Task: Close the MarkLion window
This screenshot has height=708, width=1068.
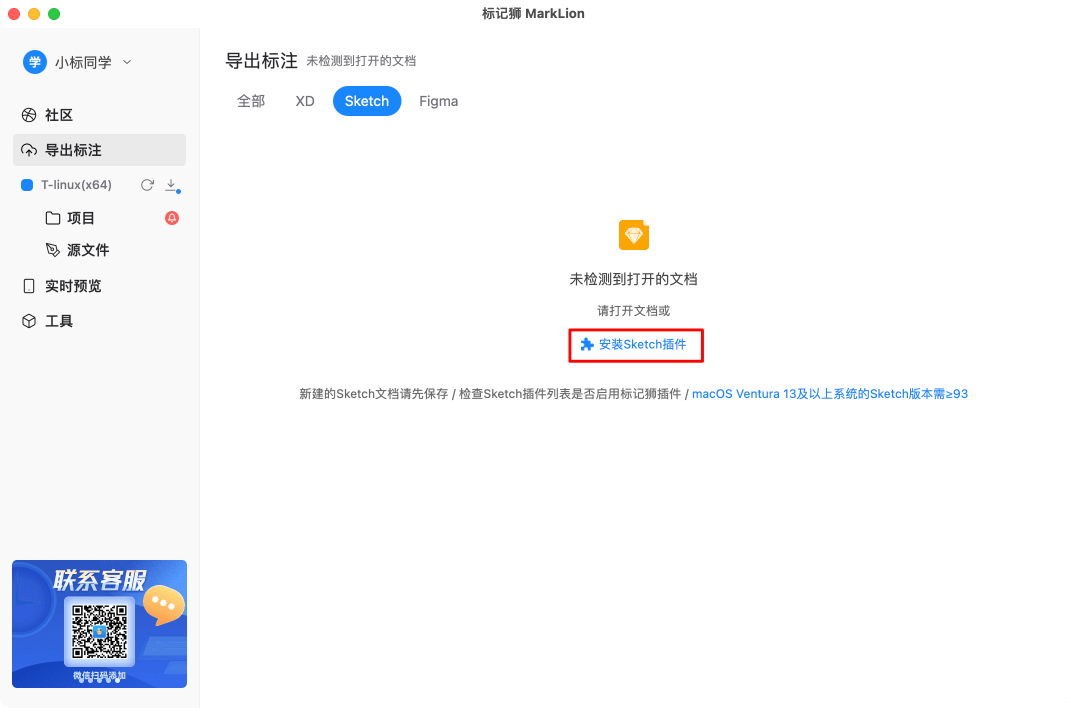Action: pos(14,14)
